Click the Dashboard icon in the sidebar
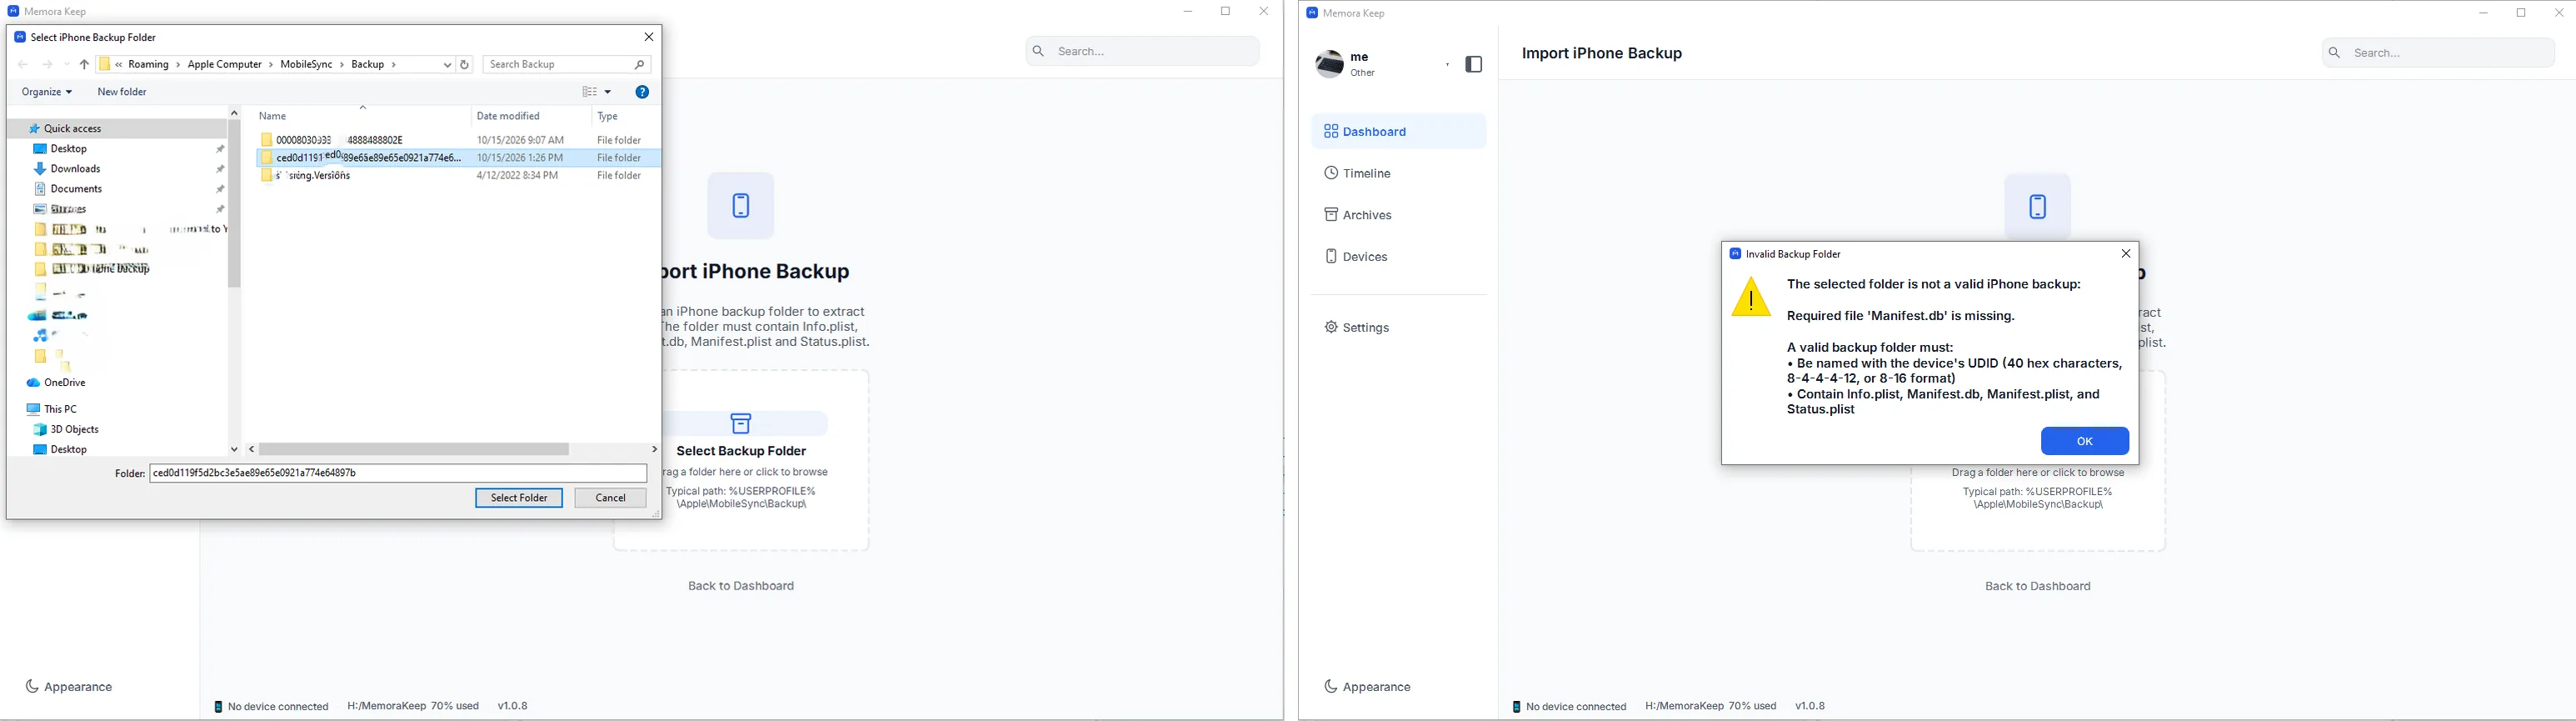 coord(1331,132)
